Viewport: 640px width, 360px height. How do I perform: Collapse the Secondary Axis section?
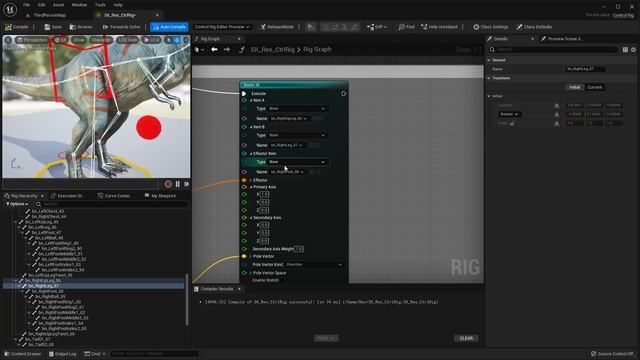[251, 218]
